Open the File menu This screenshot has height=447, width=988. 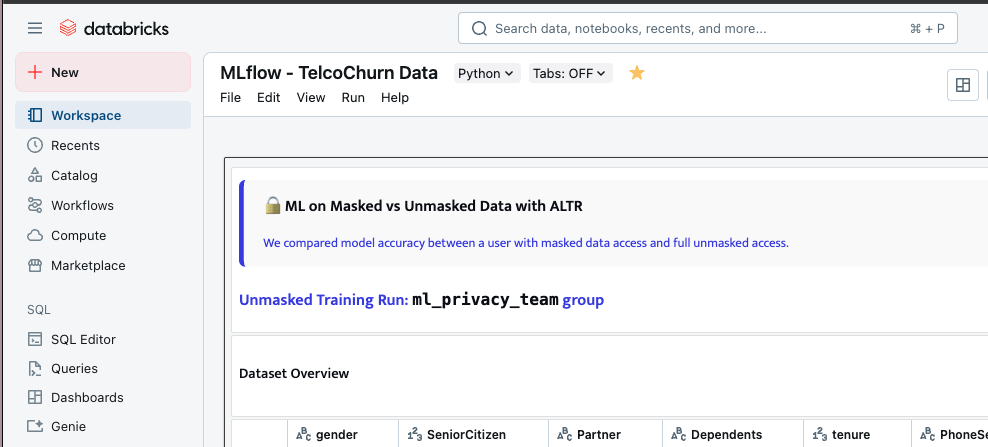coord(231,97)
